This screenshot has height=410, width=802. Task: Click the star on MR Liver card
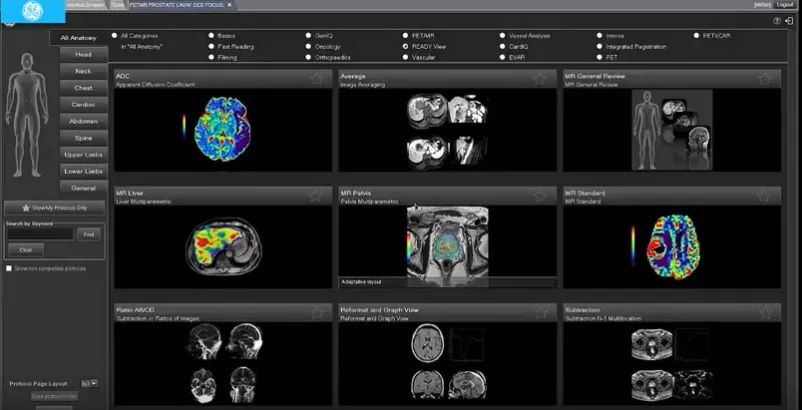tap(317, 196)
